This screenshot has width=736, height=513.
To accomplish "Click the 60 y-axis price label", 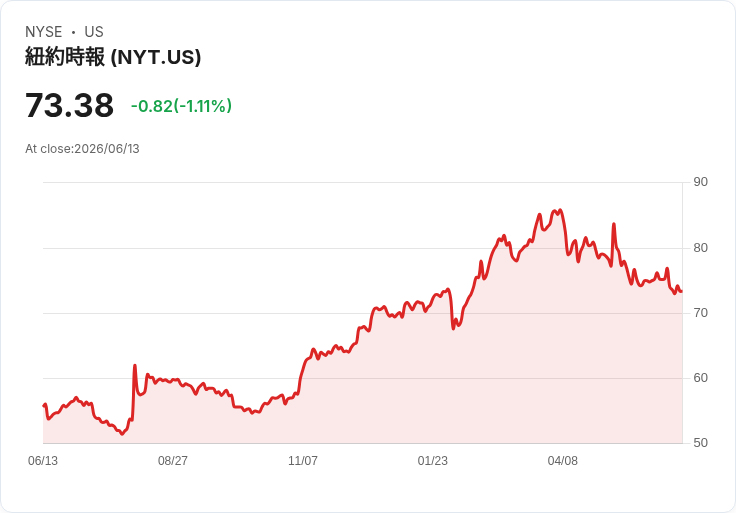I will 700,378.
